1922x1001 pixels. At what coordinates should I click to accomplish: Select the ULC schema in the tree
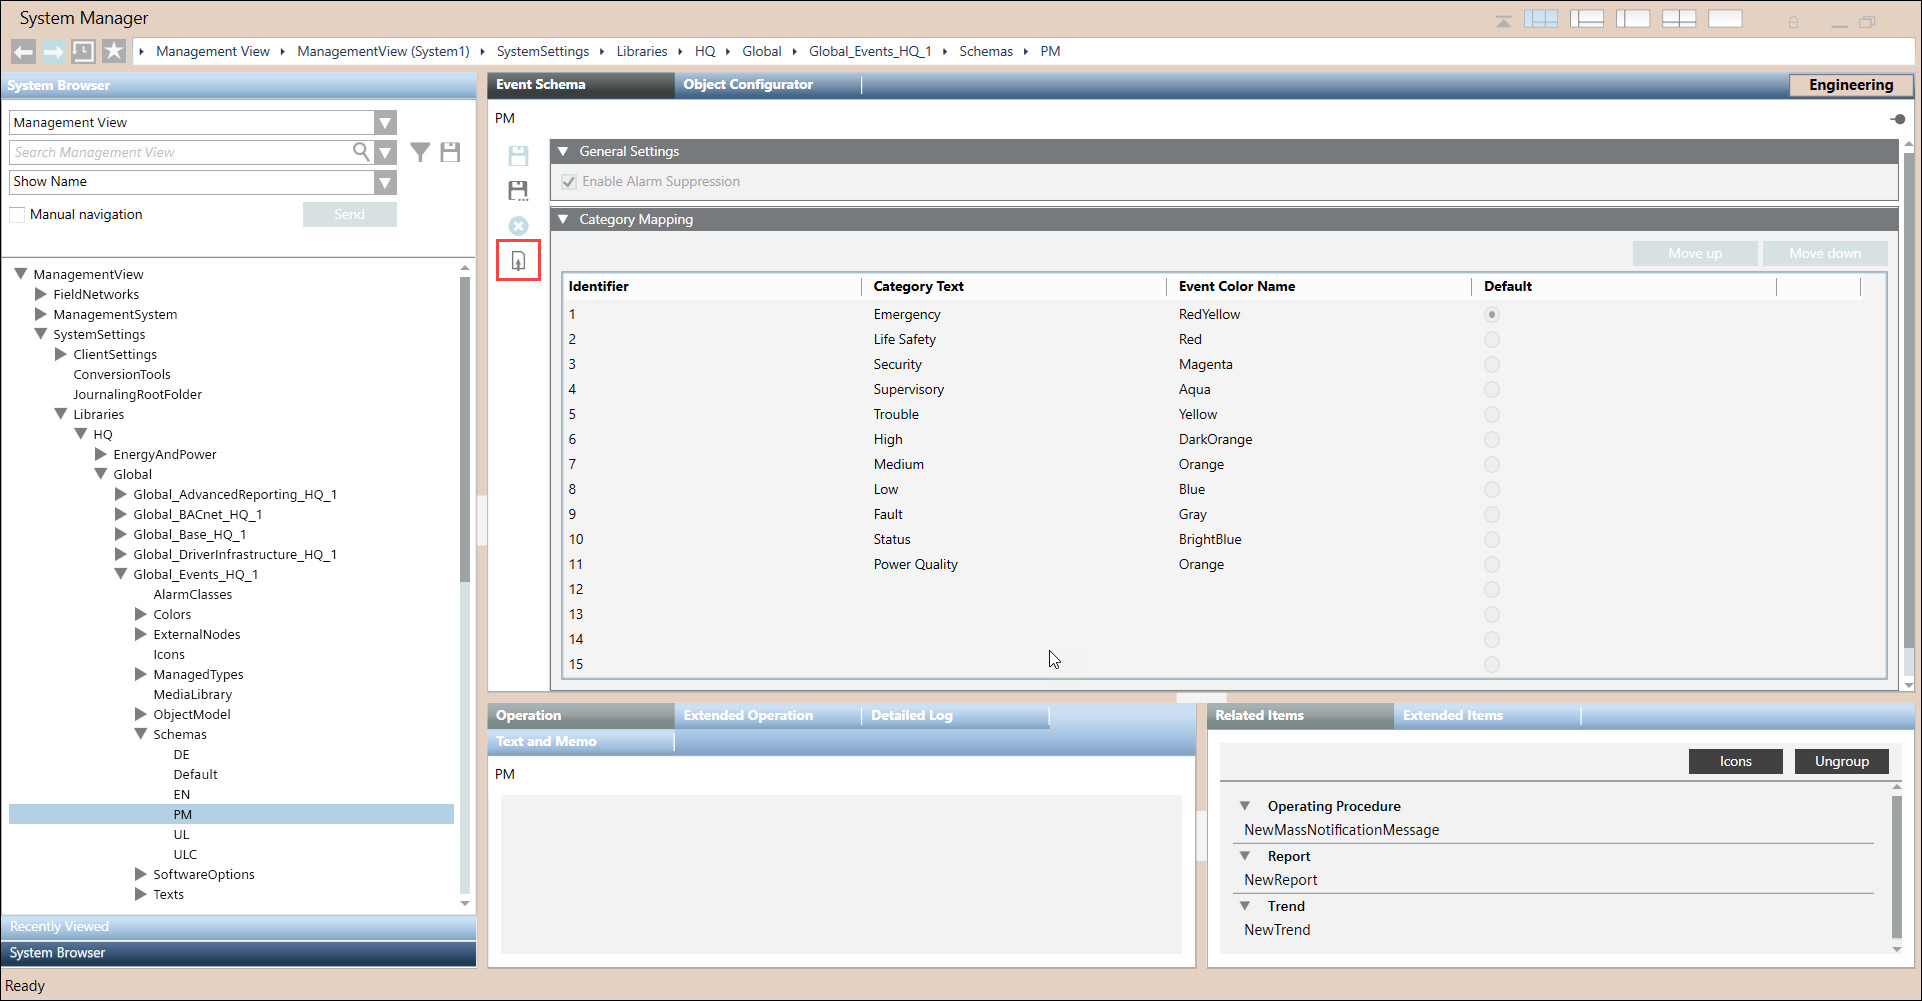point(185,855)
